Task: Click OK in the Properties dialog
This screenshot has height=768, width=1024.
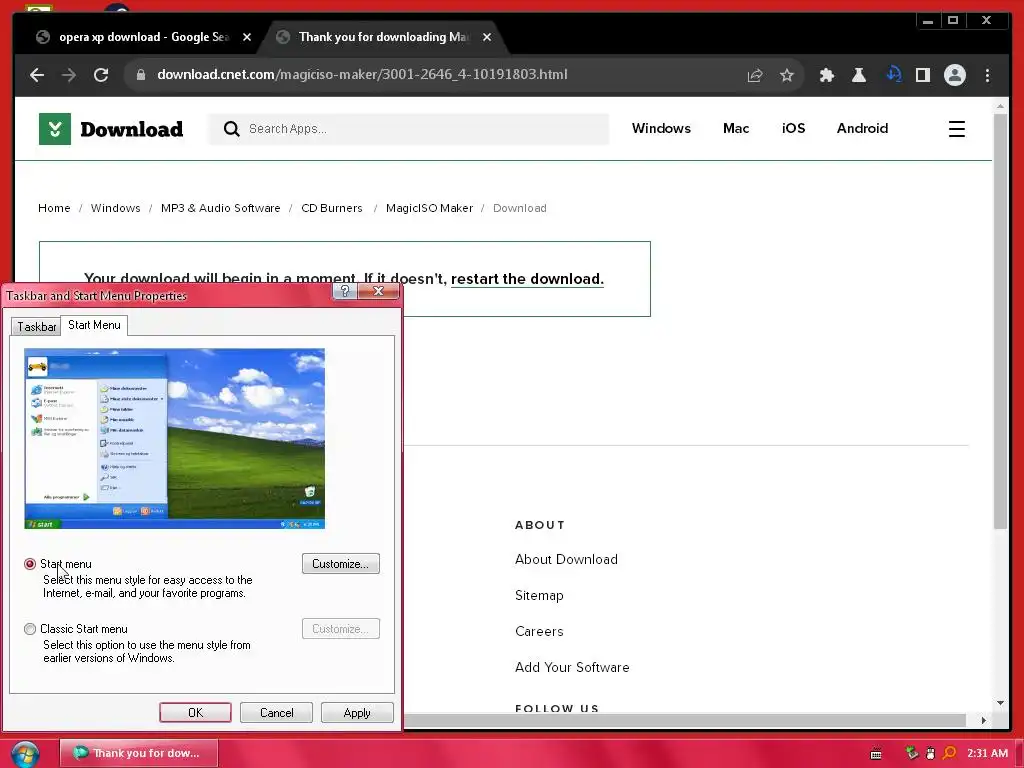Action: 195,712
